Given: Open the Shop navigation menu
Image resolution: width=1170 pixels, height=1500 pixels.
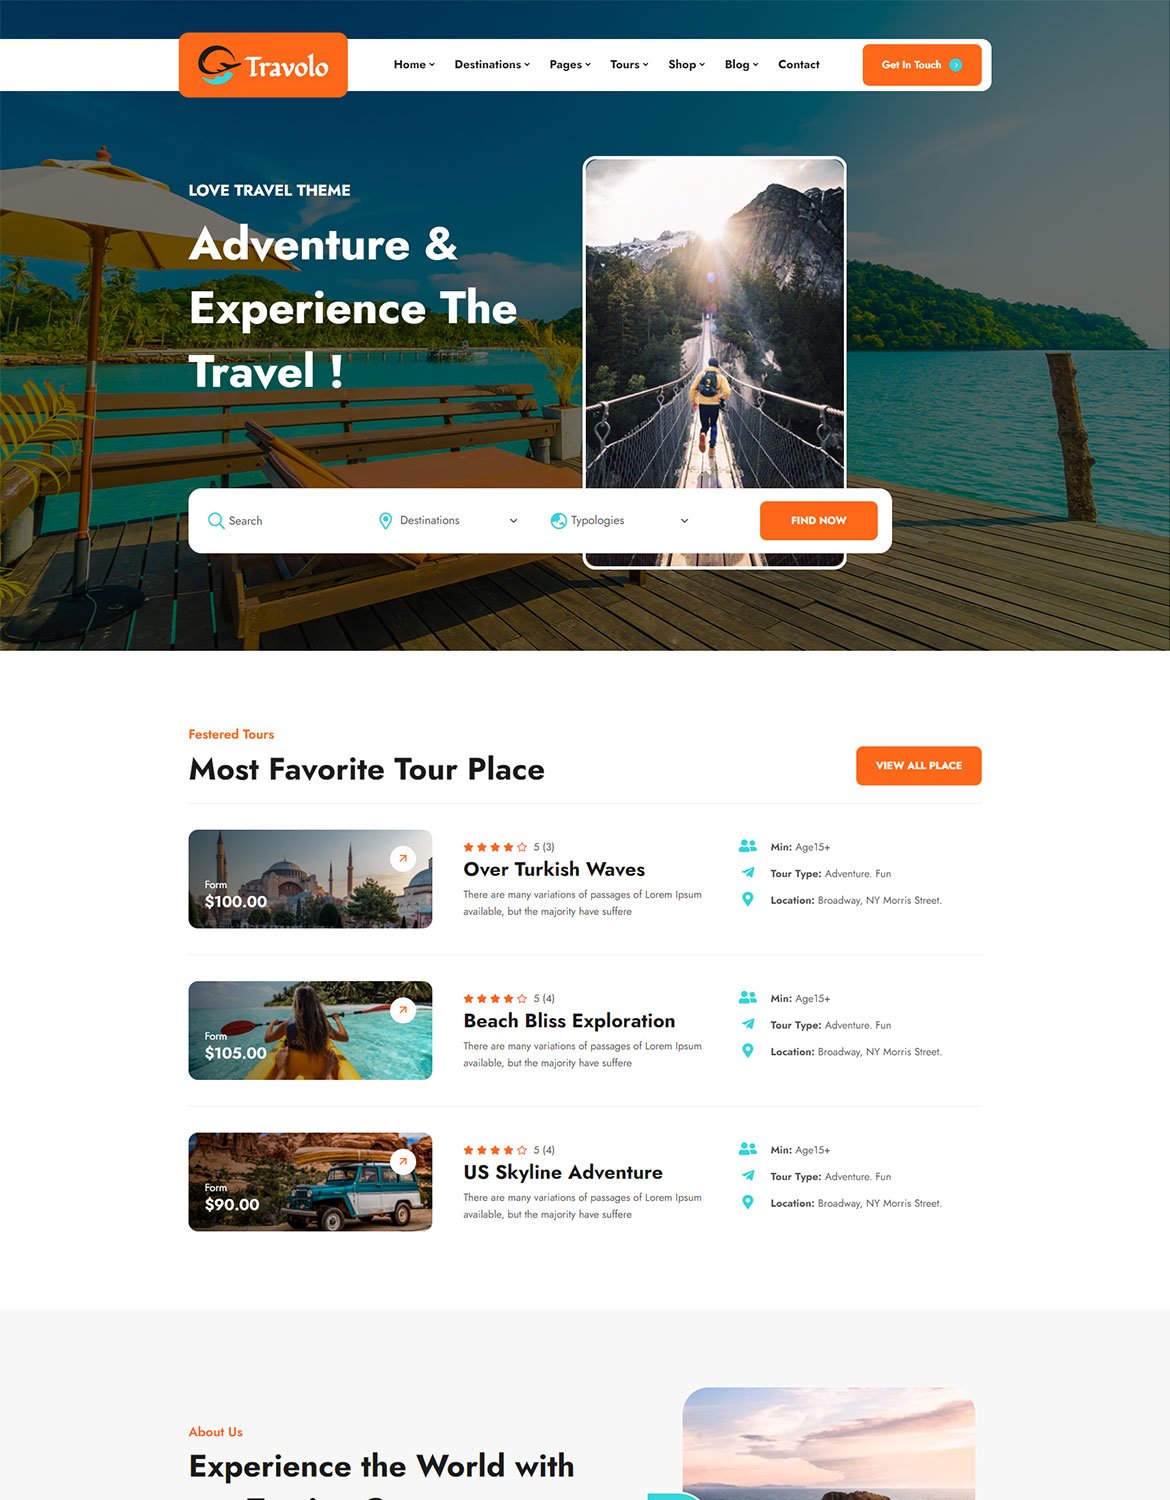Looking at the screenshot, I should coord(687,65).
